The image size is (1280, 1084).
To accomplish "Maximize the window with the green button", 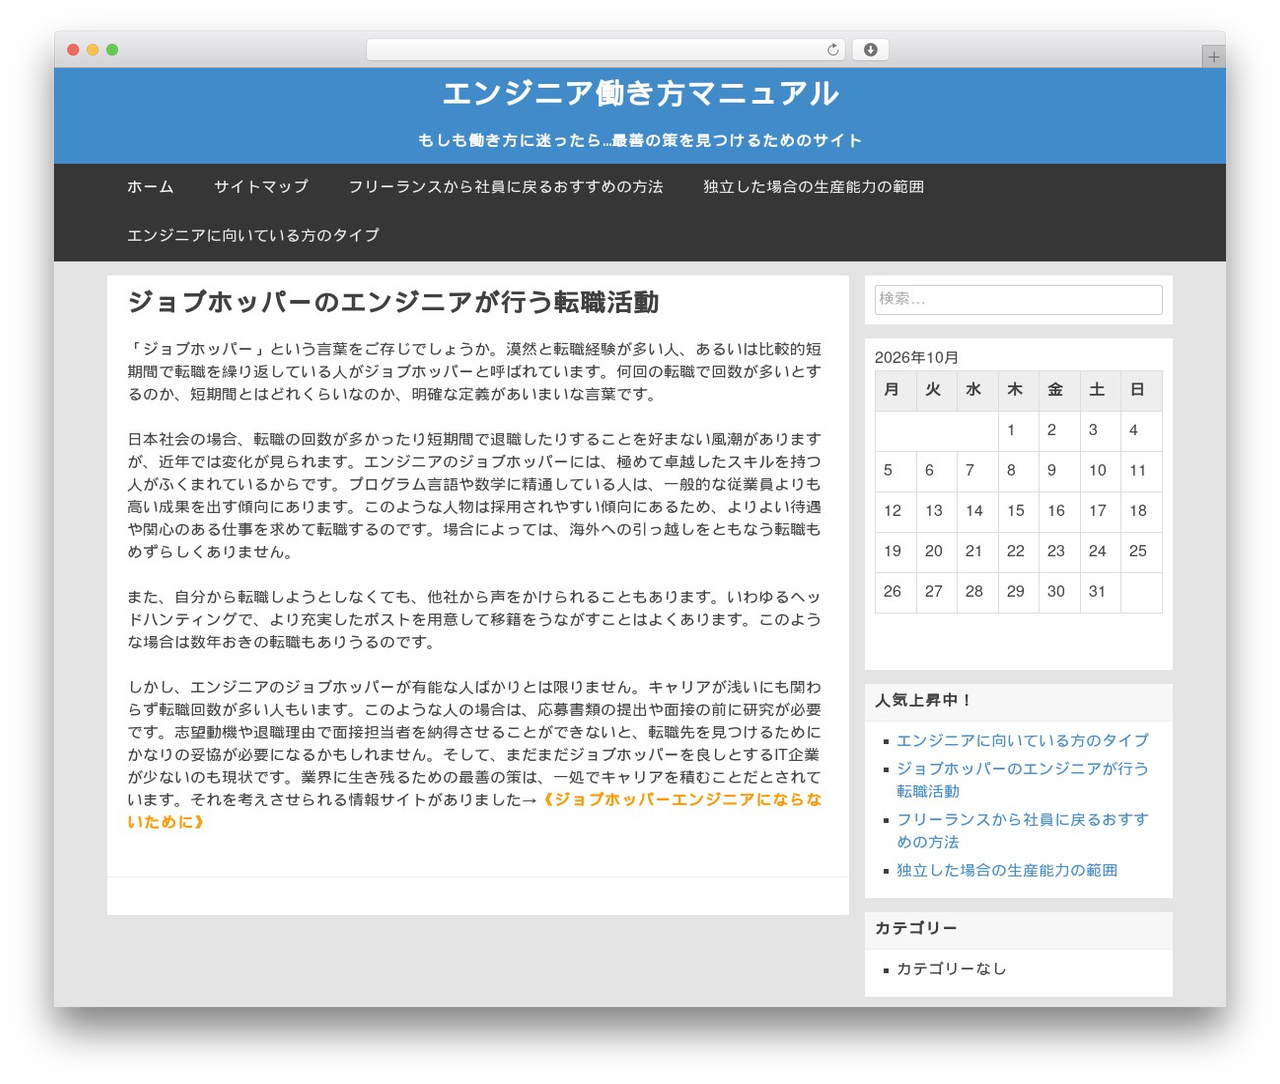I will pos(112,50).
